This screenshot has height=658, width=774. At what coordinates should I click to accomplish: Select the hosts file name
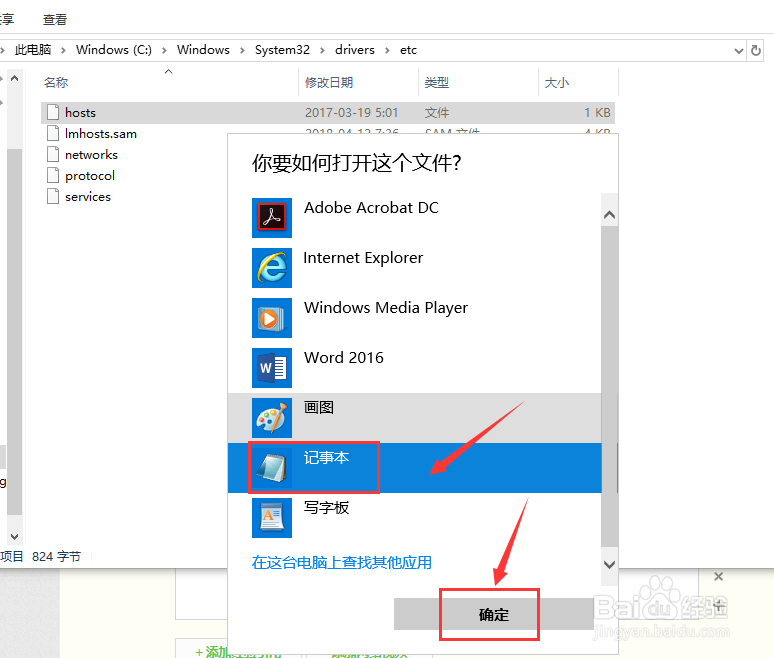click(80, 113)
